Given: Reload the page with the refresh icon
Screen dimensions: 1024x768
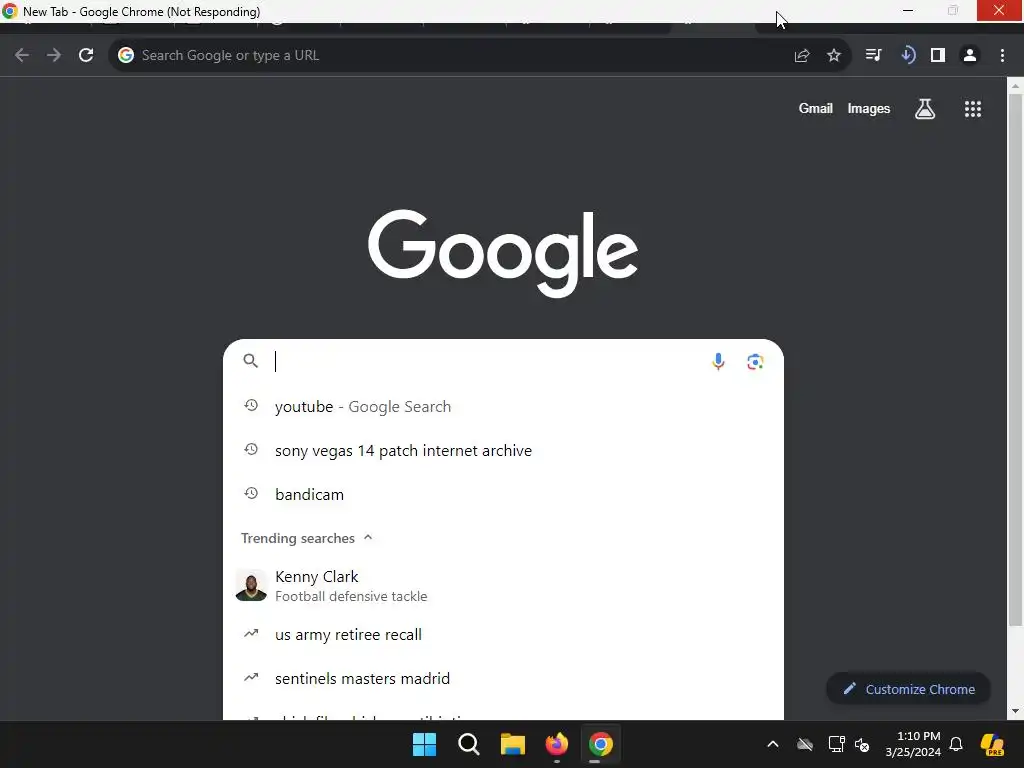Looking at the screenshot, I should (x=86, y=56).
